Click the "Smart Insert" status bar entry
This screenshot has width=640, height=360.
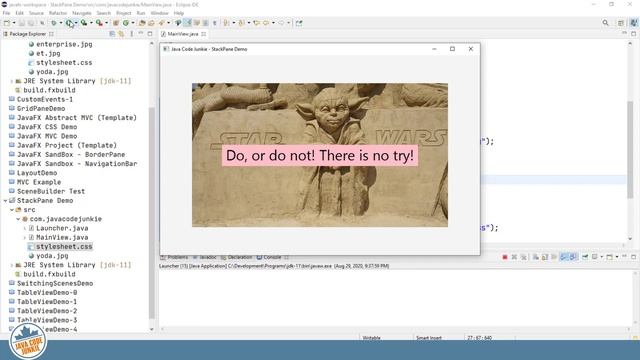click(429, 338)
